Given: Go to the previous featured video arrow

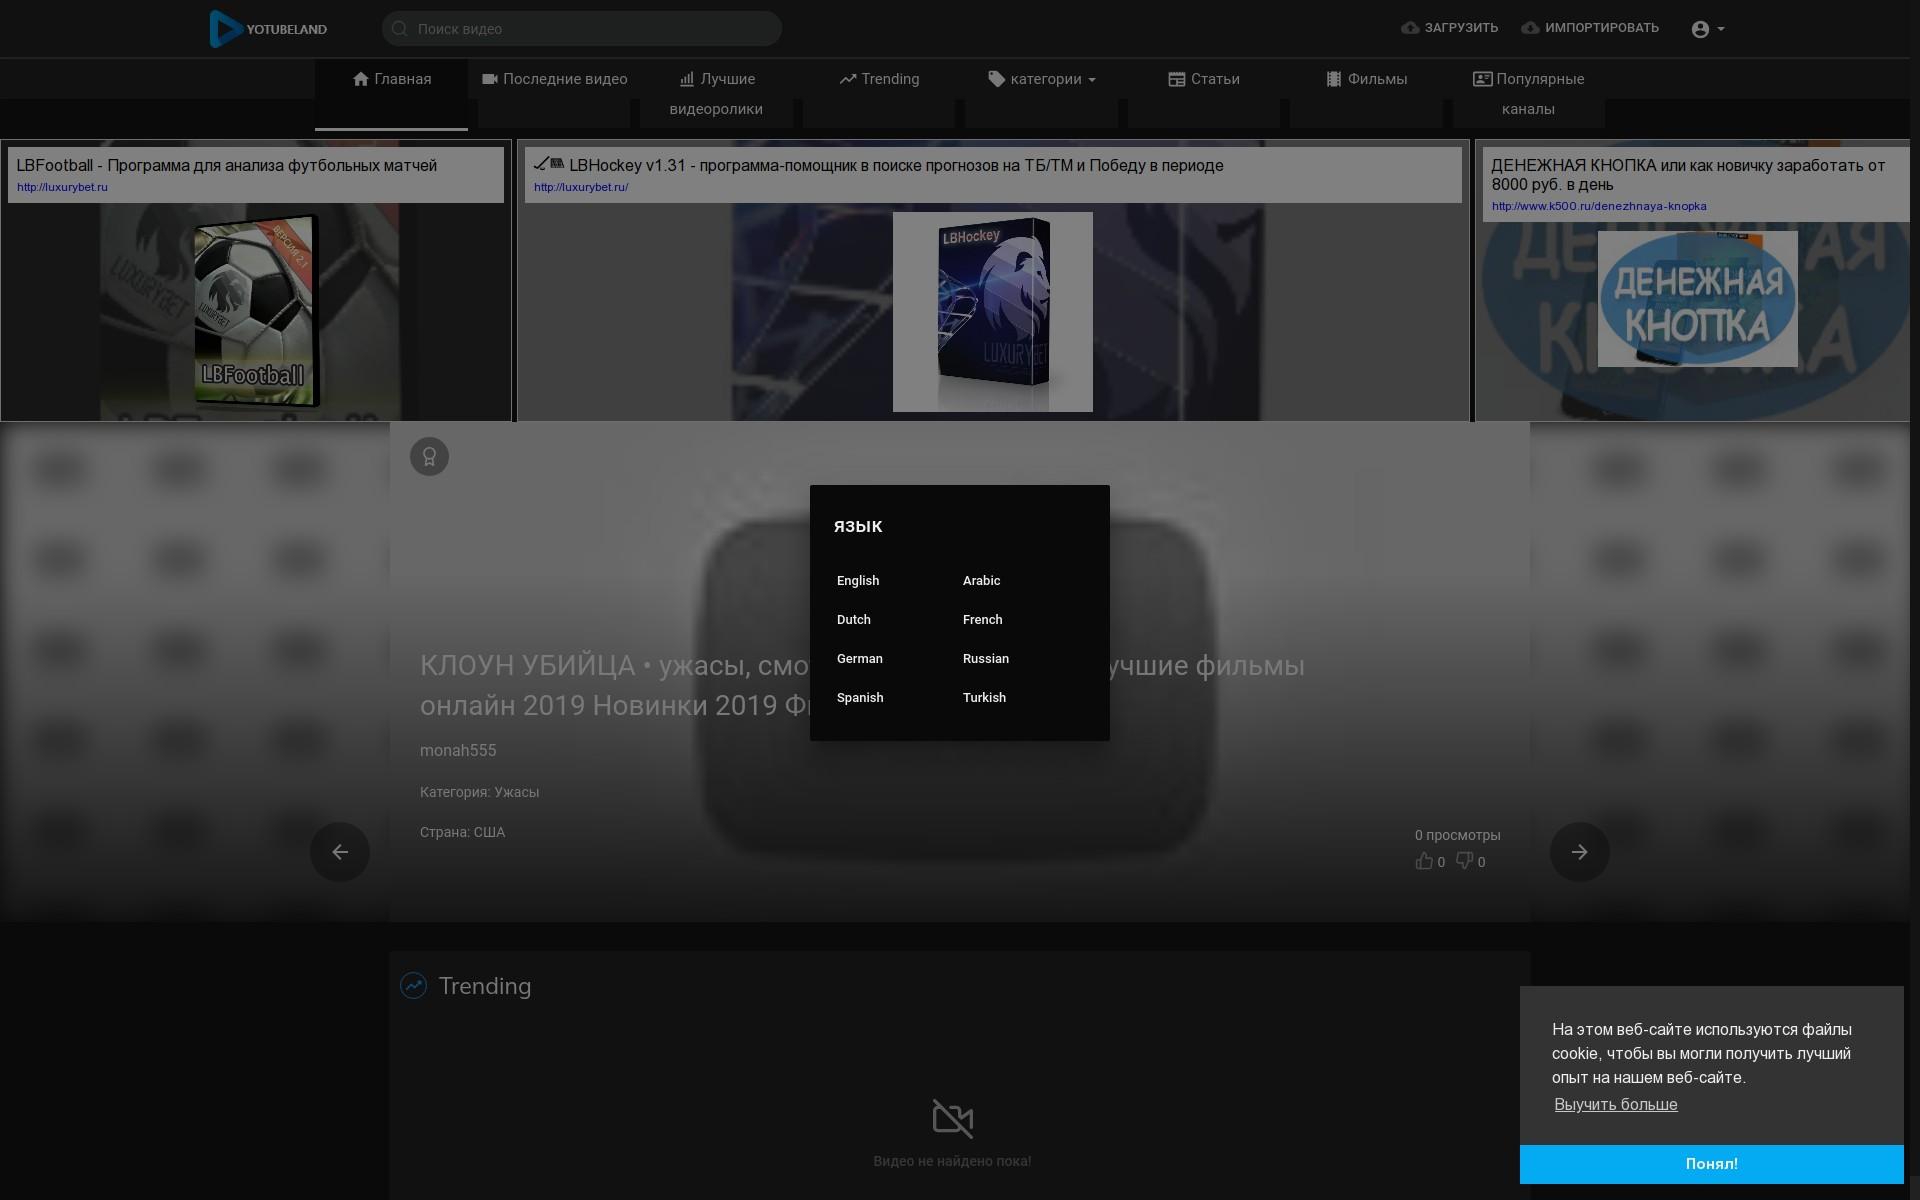Looking at the screenshot, I should (x=340, y=852).
